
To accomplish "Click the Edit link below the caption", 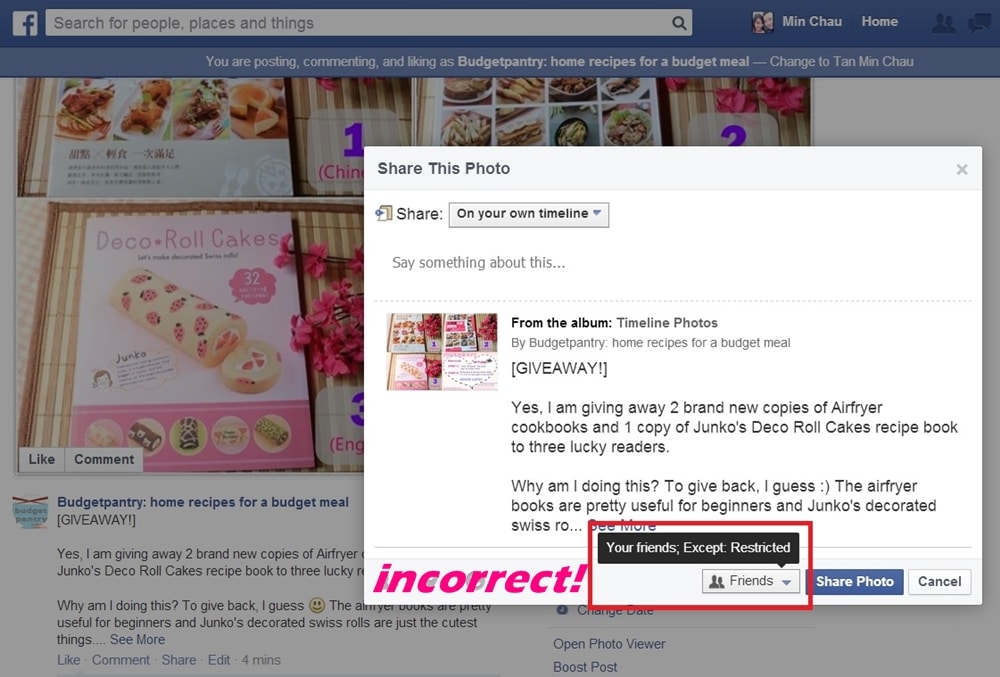I will click(x=219, y=660).
